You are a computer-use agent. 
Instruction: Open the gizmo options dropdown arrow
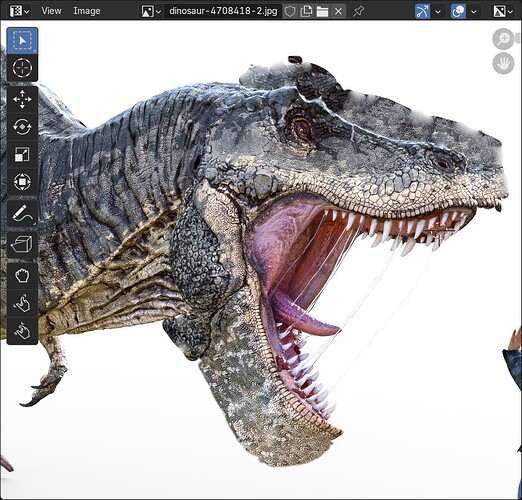(x=438, y=12)
